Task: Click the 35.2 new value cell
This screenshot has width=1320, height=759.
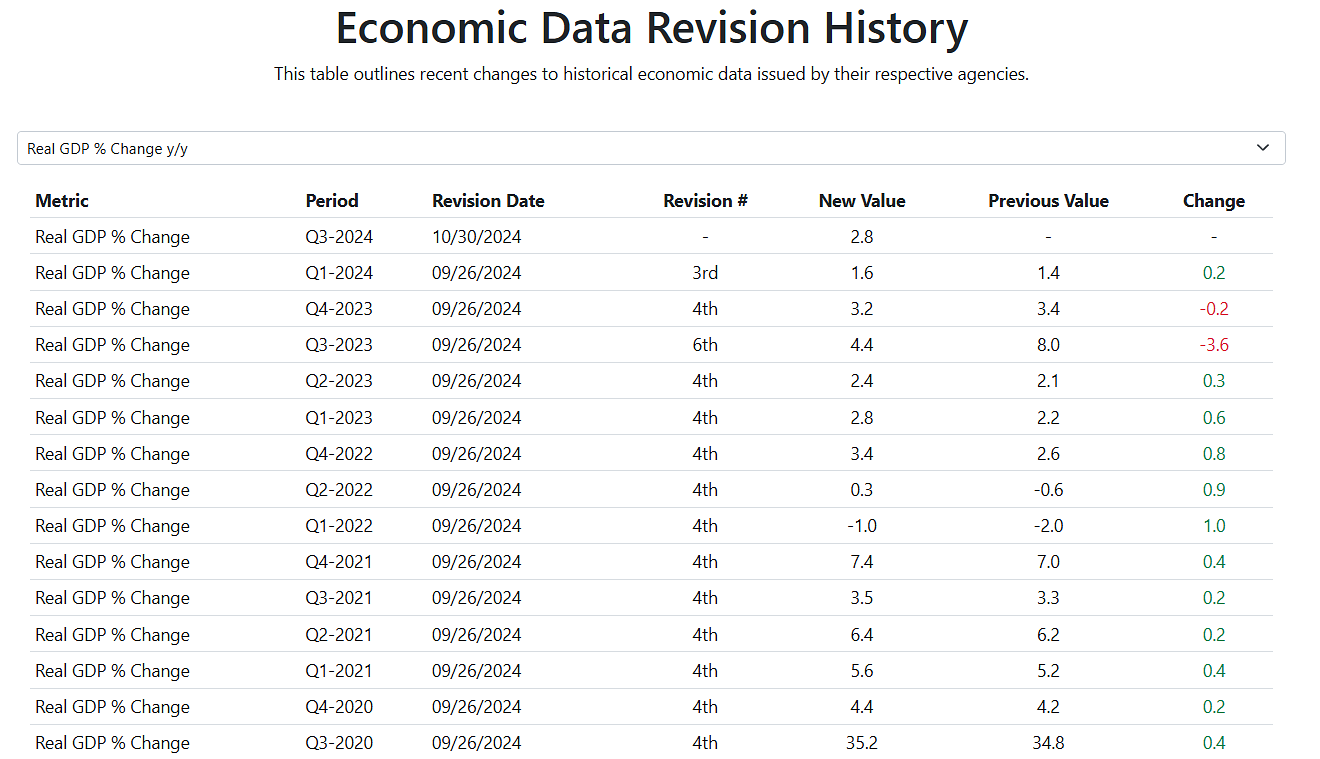Action: (x=862, y=743)
